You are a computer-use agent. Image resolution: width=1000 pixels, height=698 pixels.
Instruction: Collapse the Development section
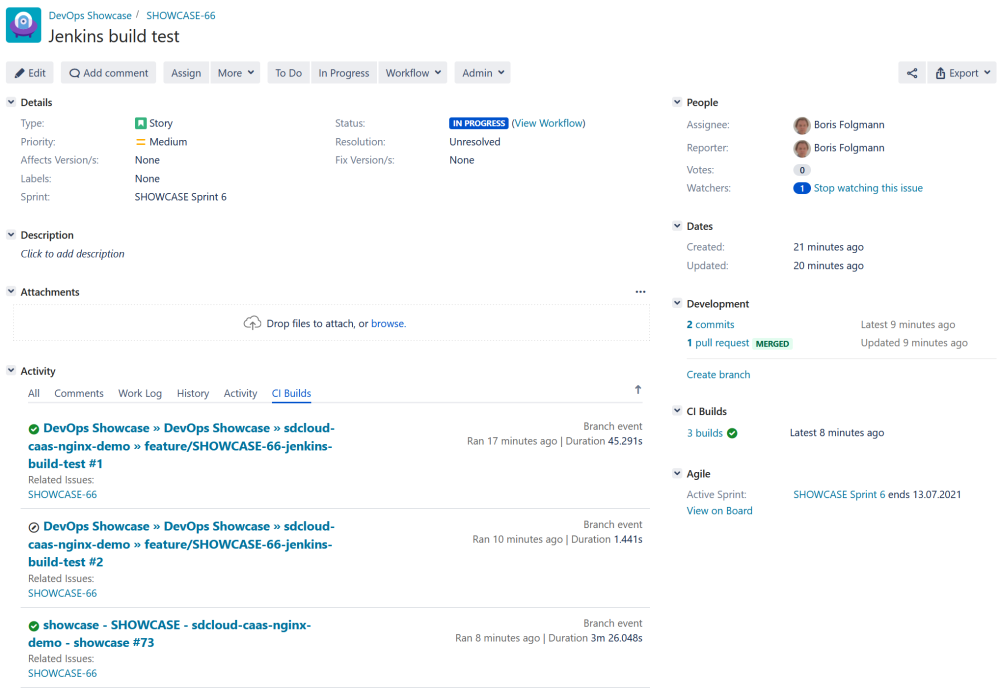point(677,304)
